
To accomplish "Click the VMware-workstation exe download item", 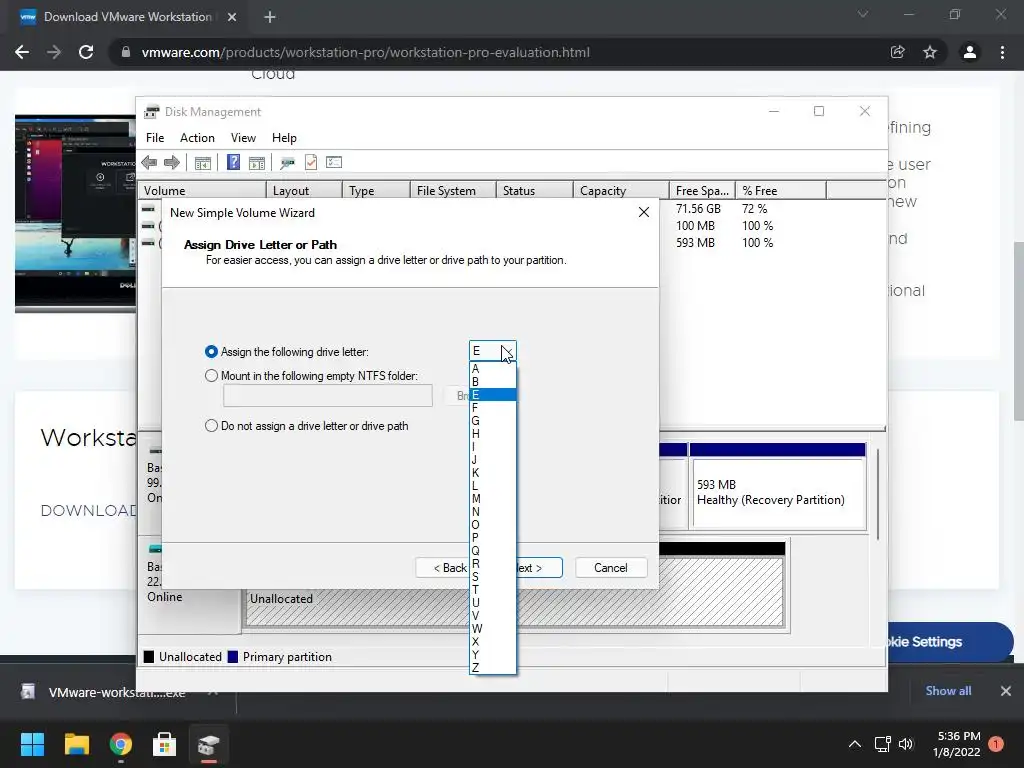I will click(x=116, y=692).
